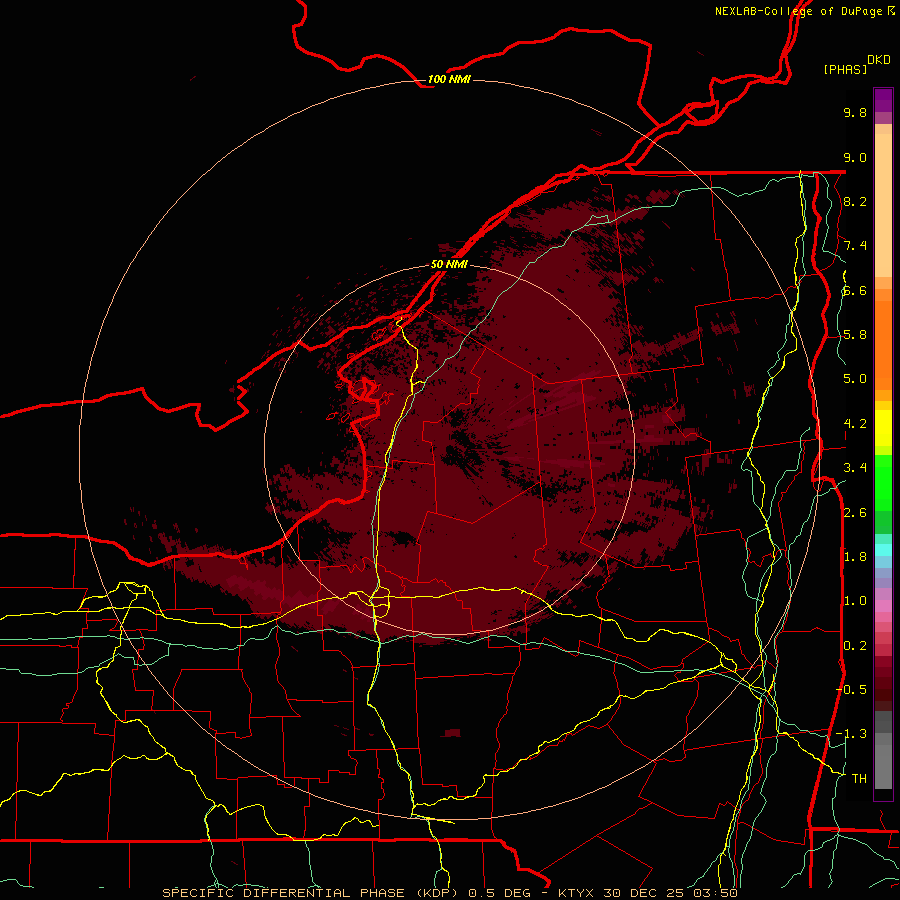Select the 9.8 value on the color scale
Image resolution: width=900 pixels, height=900 pixels.
pyautogui.click(x=855, y=112)
